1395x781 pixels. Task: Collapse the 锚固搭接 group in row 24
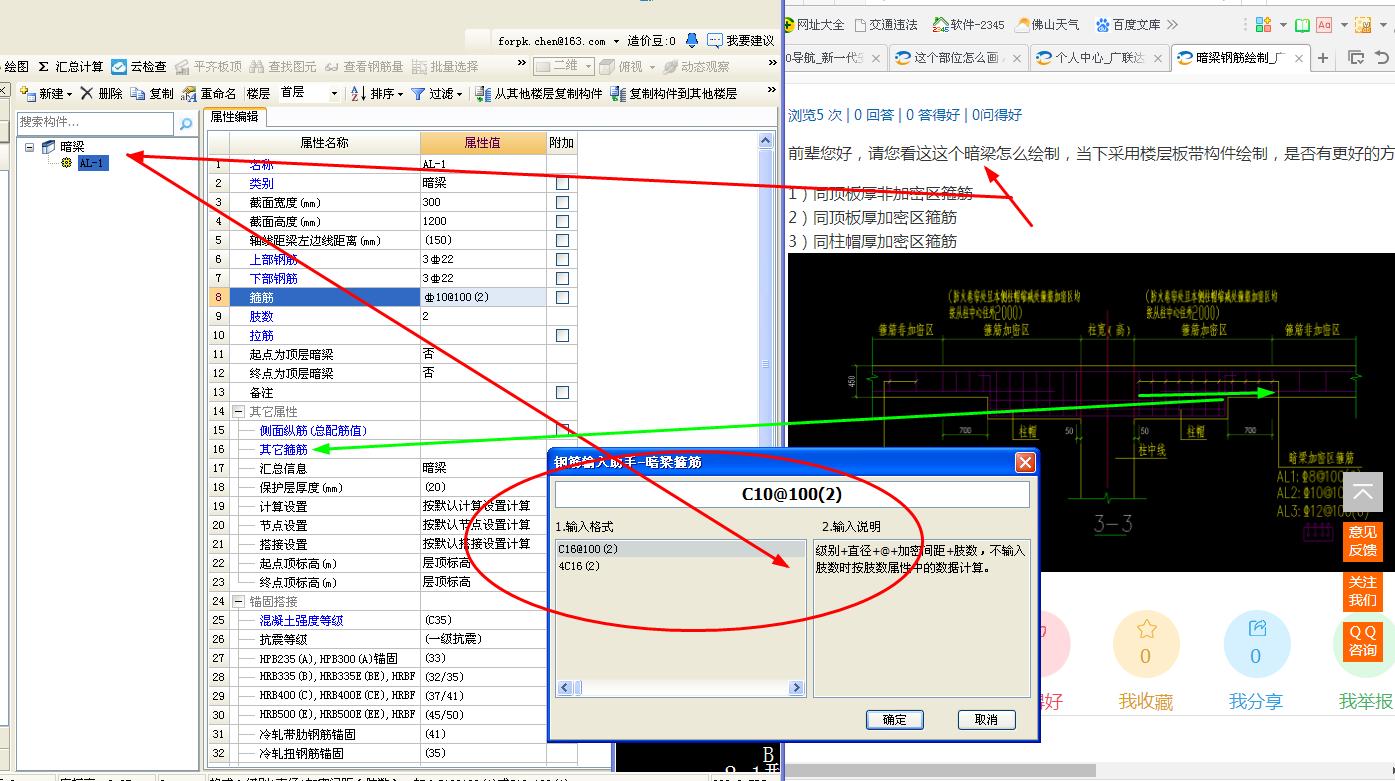tap(239, 601)
